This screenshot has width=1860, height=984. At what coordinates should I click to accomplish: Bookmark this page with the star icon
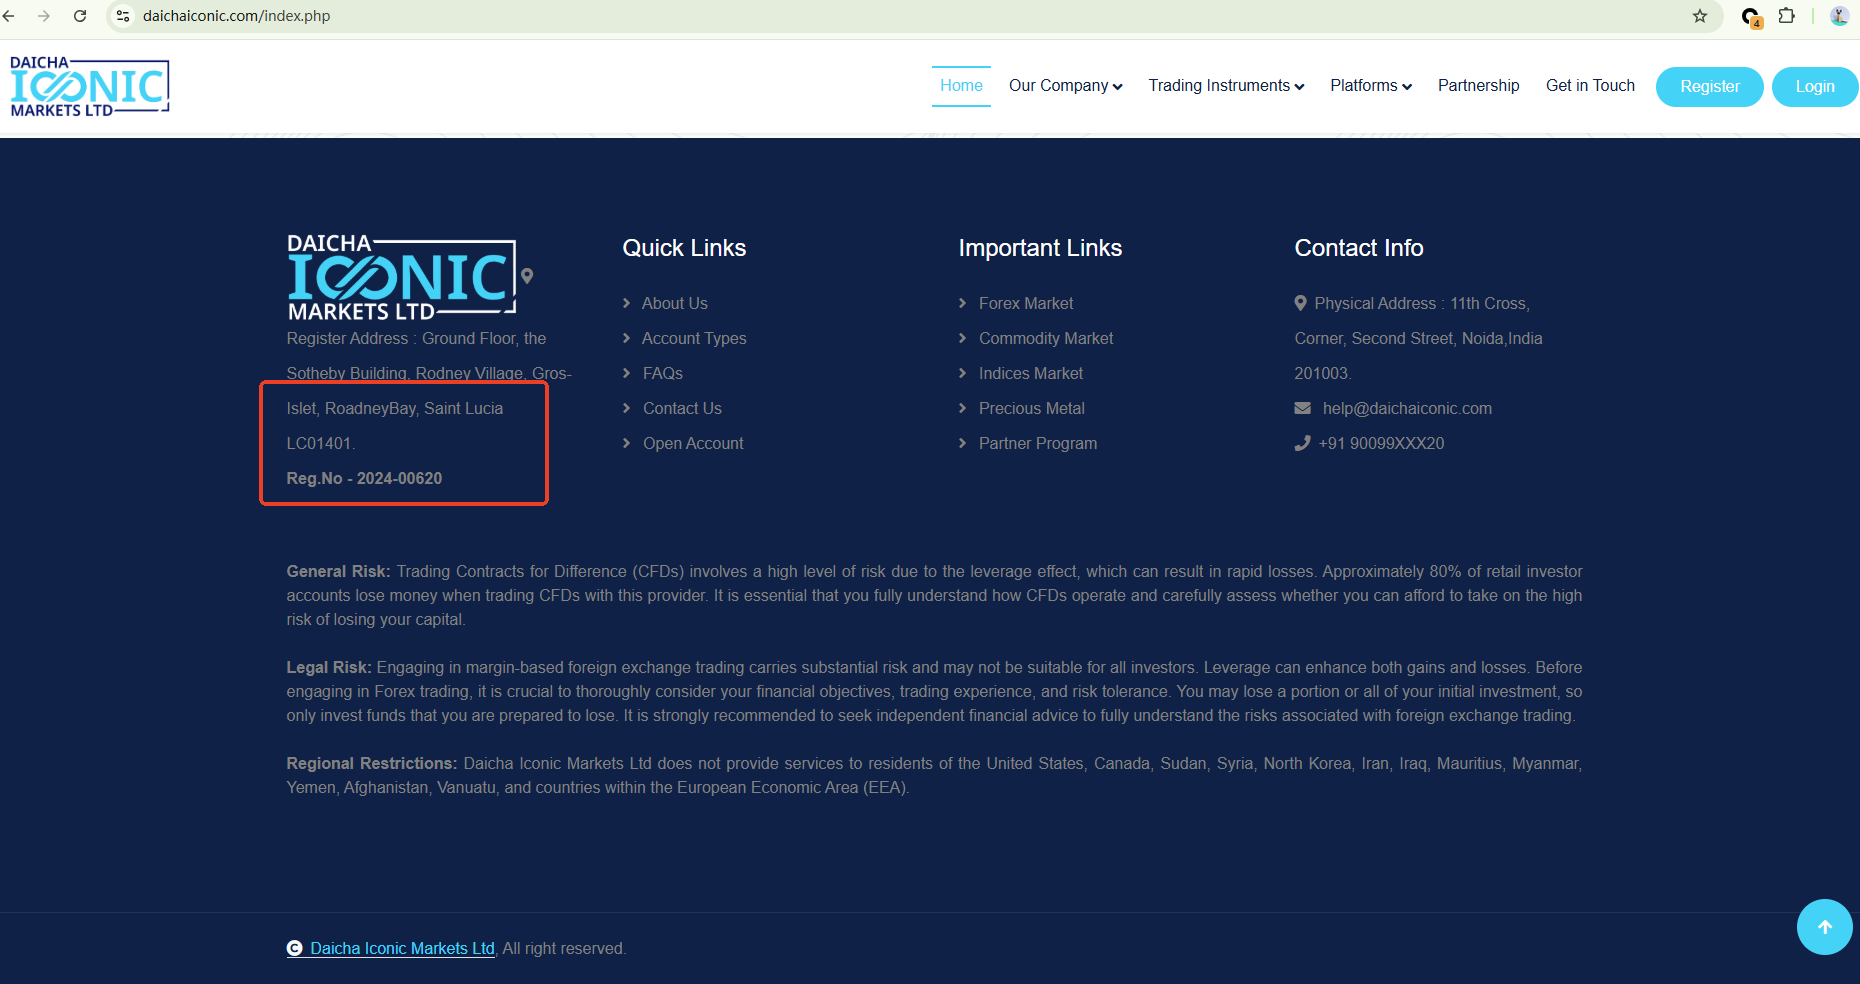pos(1700,16)
